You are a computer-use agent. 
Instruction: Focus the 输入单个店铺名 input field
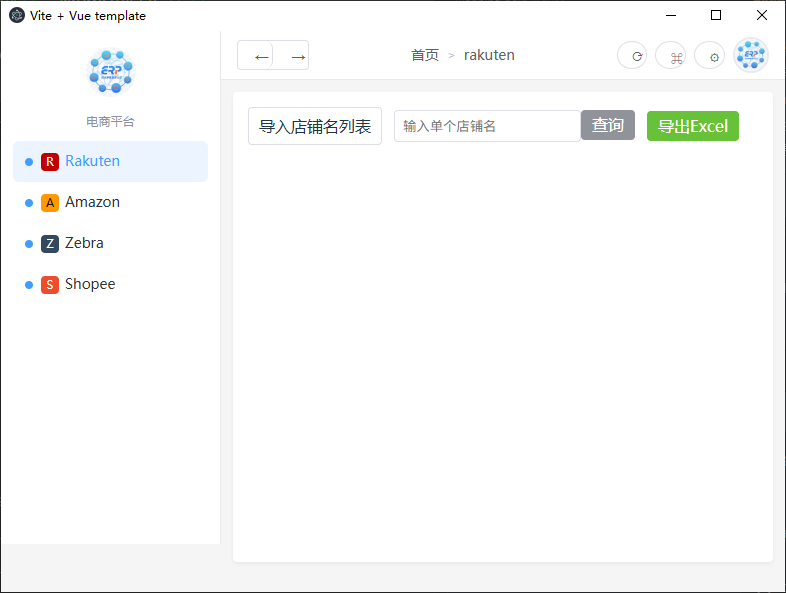[487, 126]
